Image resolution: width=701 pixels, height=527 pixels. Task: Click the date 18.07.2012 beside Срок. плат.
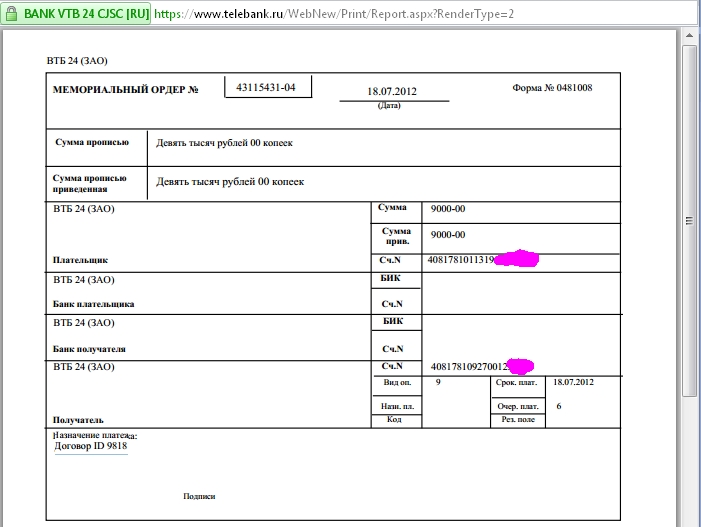(x=573, y=382)
